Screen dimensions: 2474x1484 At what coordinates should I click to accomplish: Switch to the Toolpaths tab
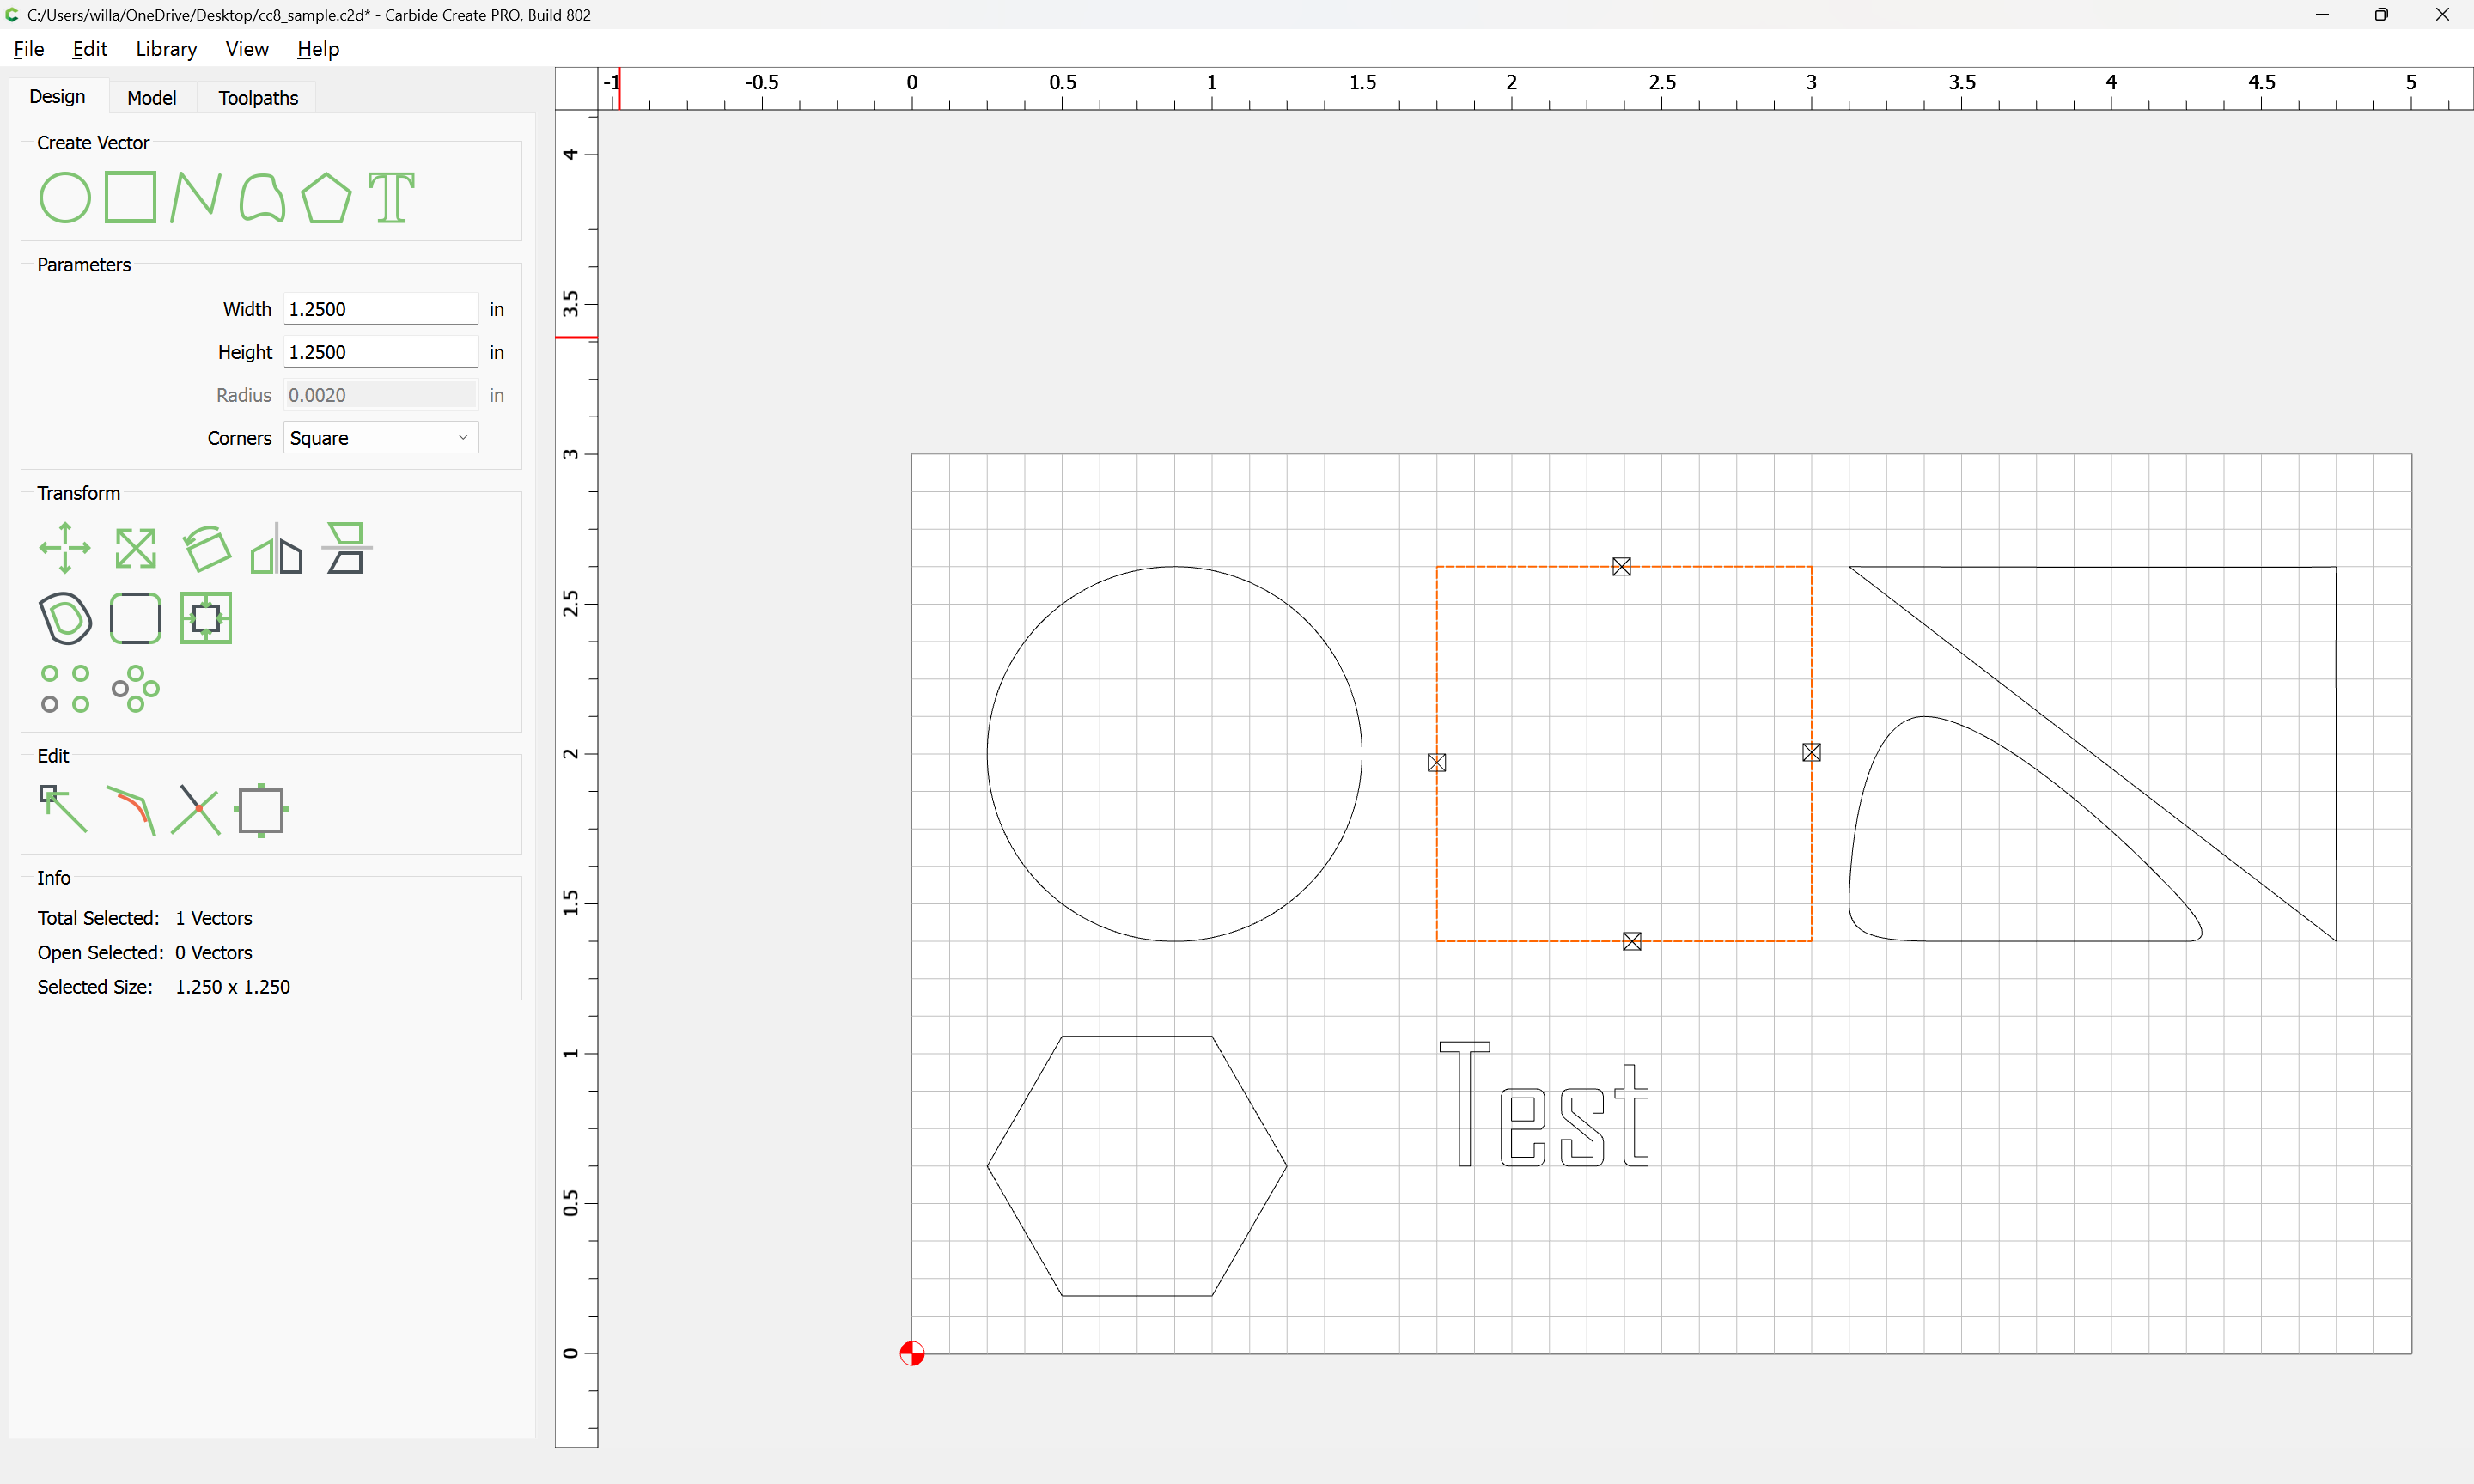coord(258,97)
